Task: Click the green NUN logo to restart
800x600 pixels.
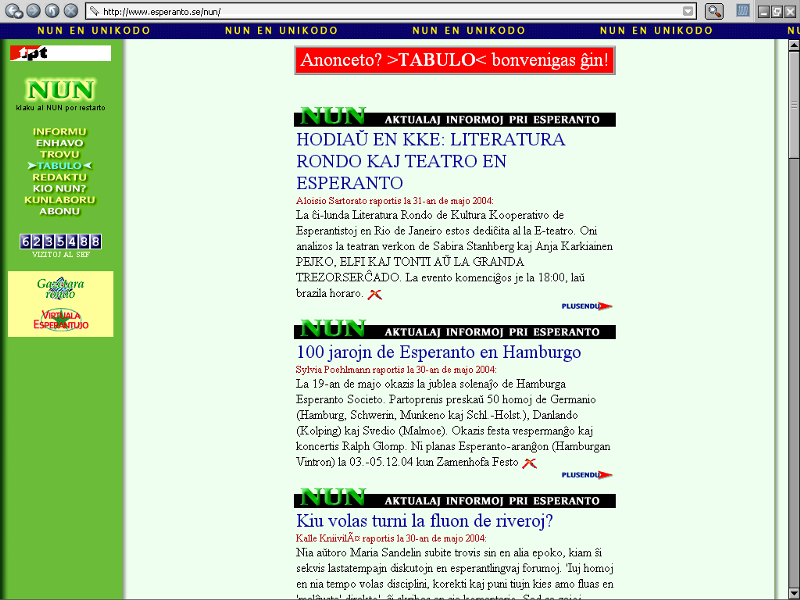Action: (60, 90)
